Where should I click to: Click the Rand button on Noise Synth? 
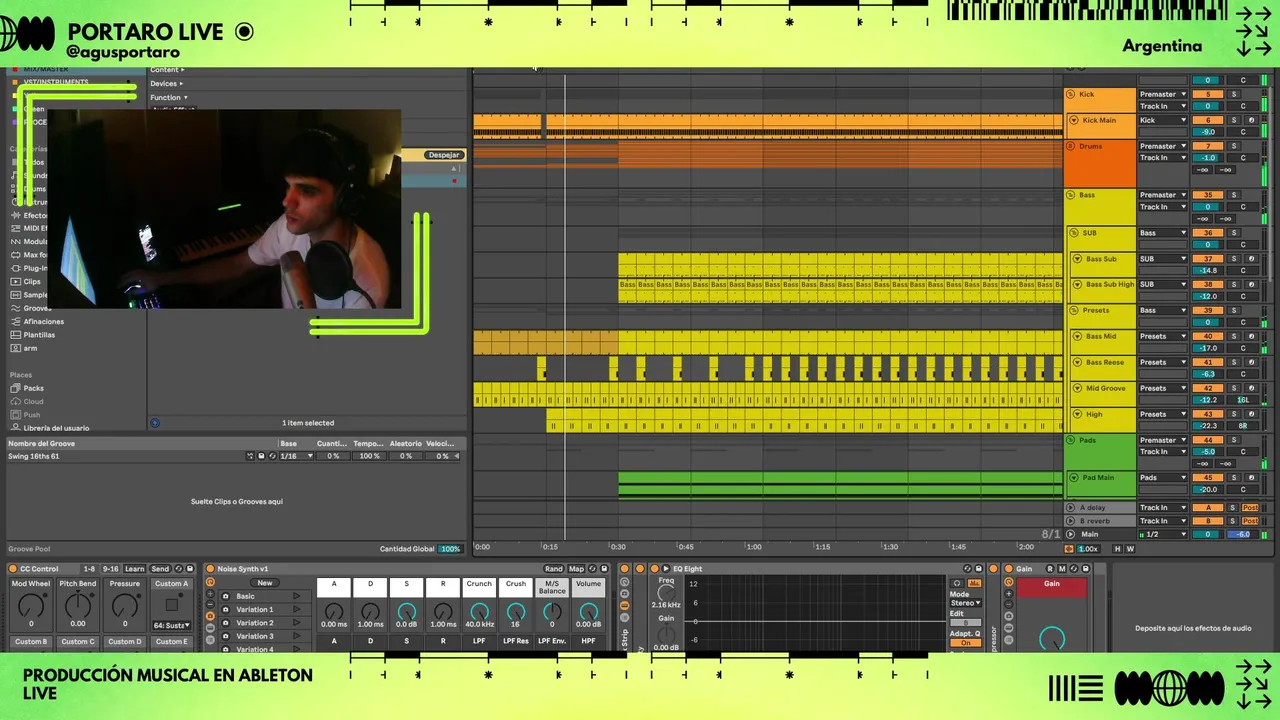(x=554, y=569)
